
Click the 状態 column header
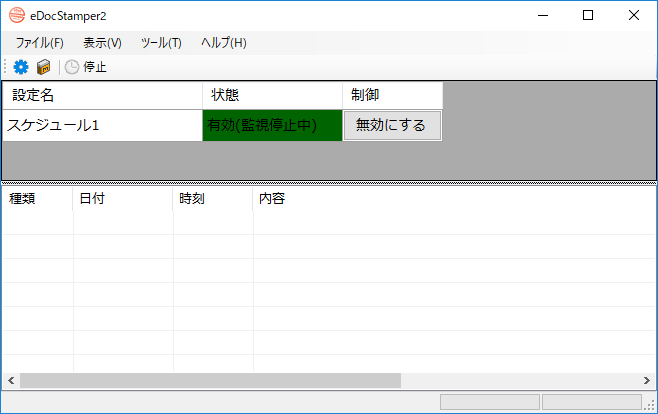(x=272, y=95)
